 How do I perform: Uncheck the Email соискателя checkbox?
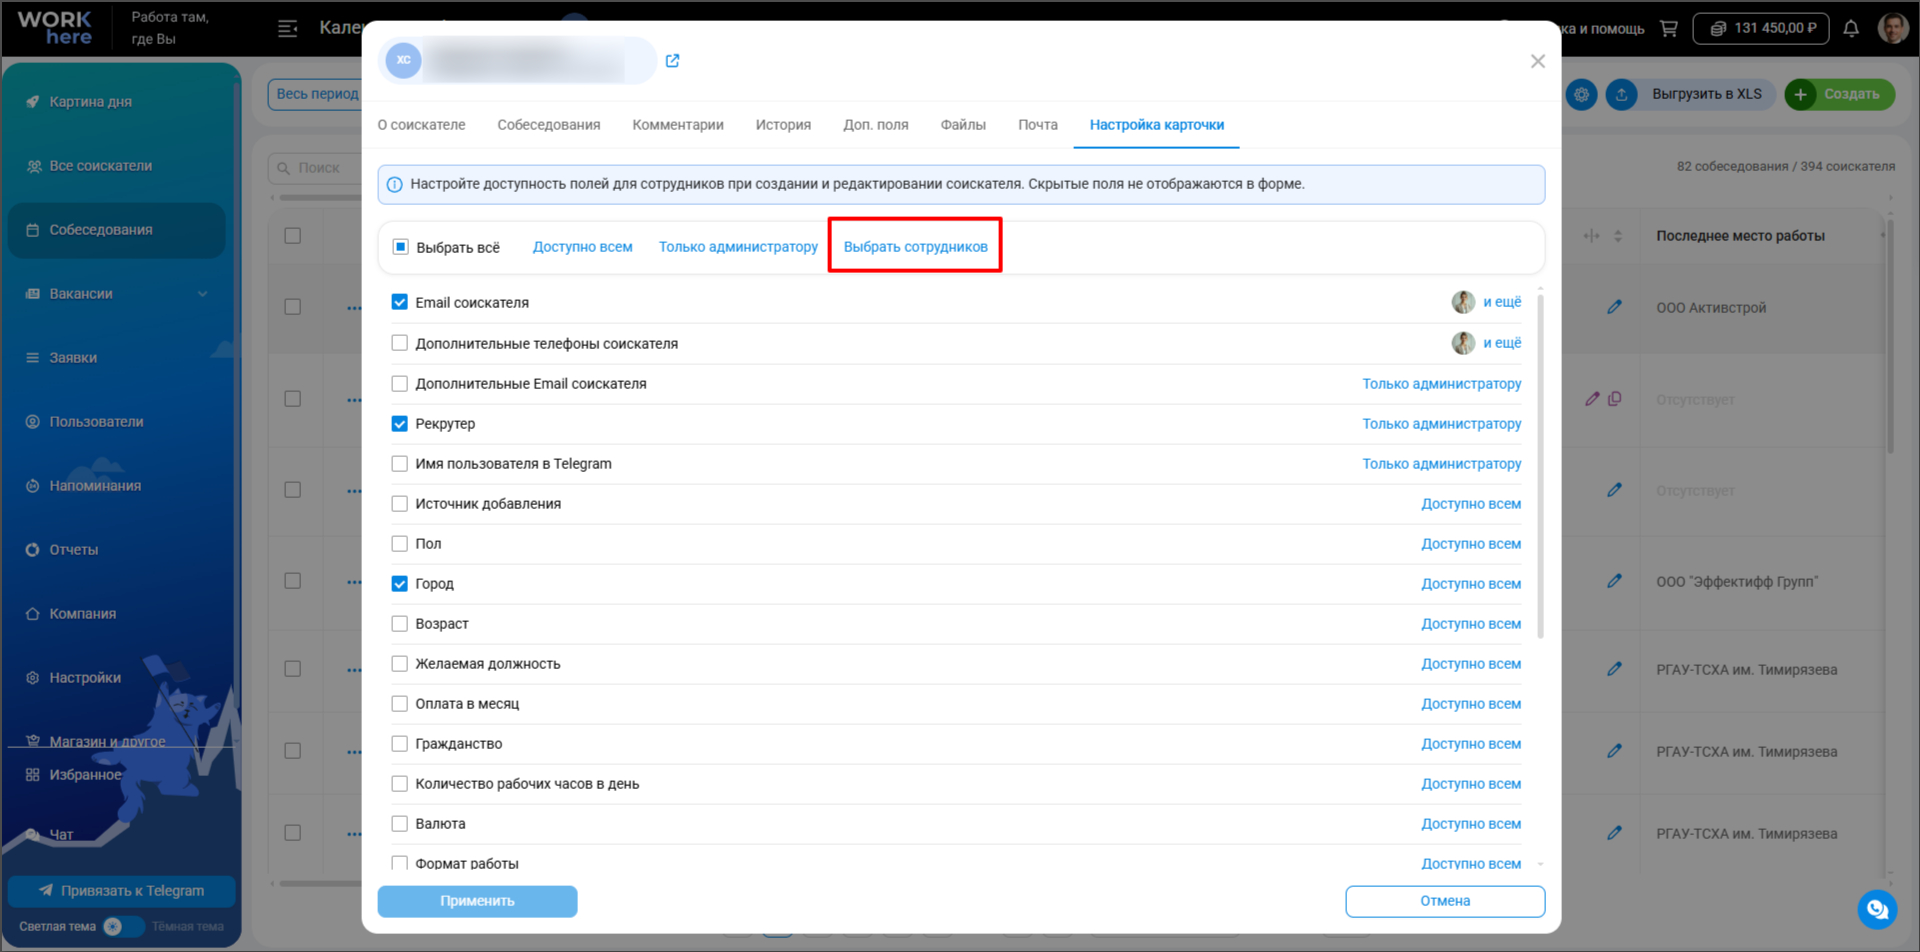(x=400, y=302)
